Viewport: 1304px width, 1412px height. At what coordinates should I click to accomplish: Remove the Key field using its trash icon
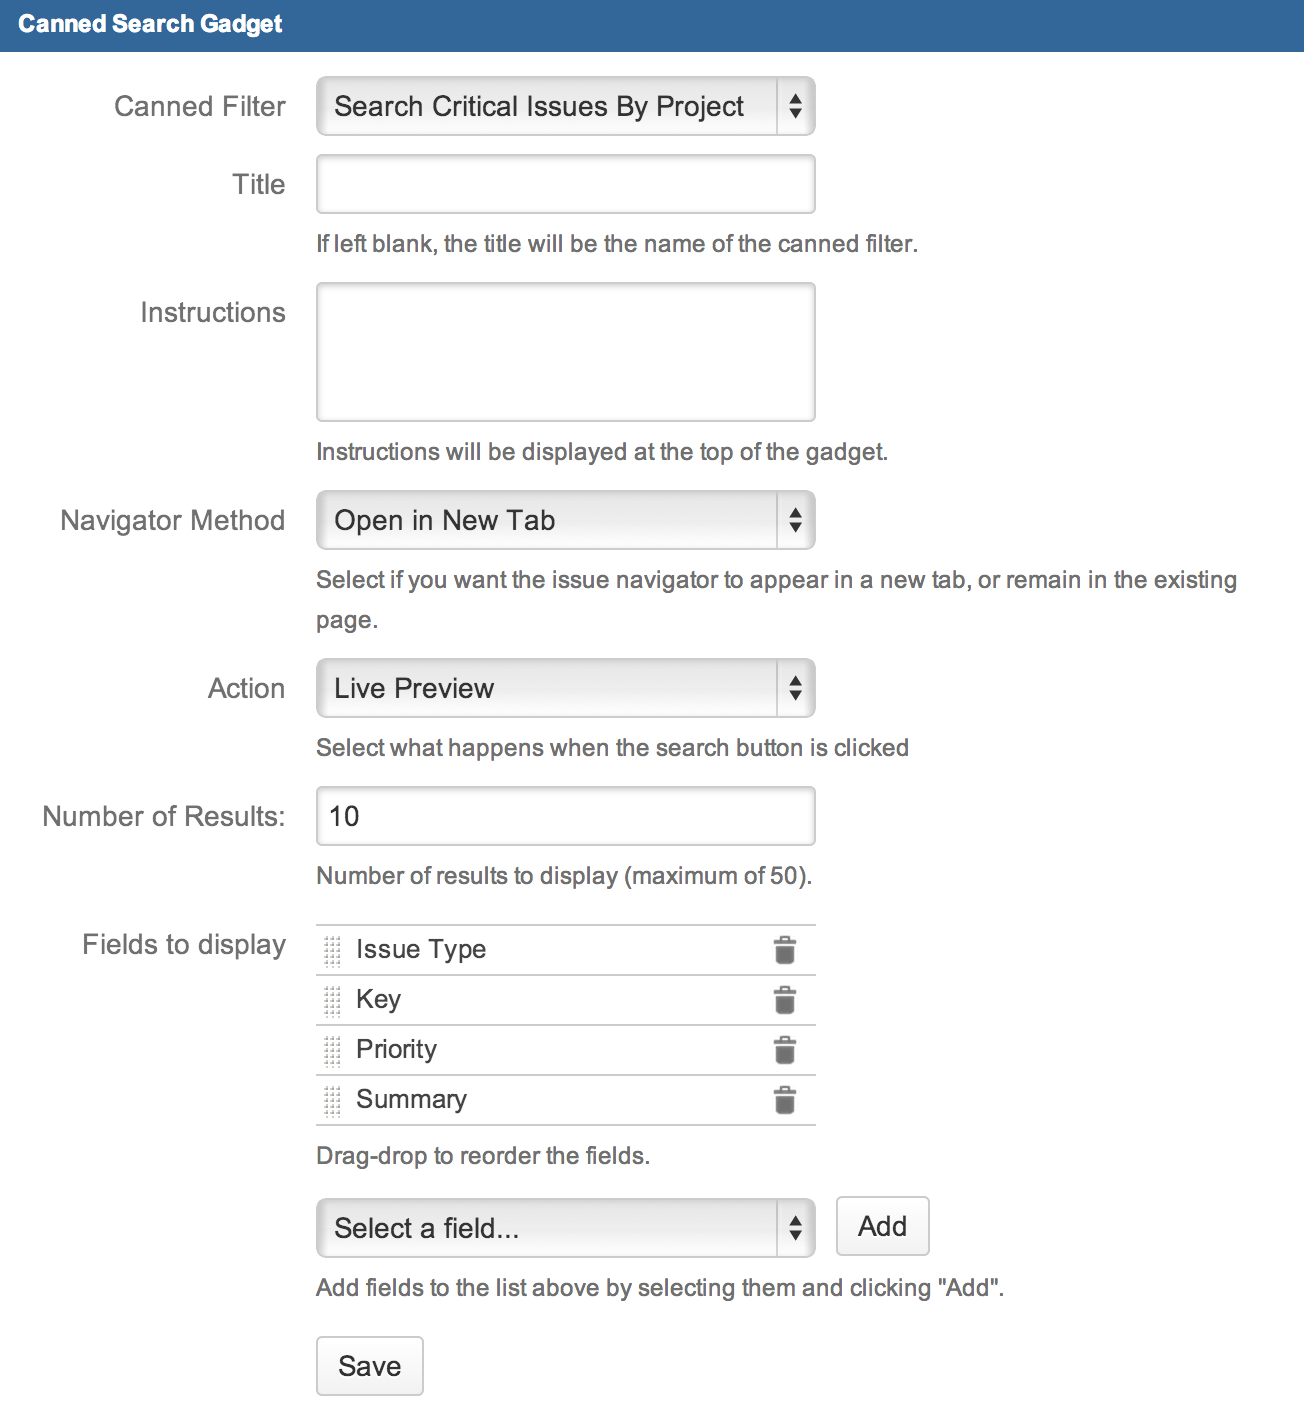pyautogui.click(x=785, y=1000)
